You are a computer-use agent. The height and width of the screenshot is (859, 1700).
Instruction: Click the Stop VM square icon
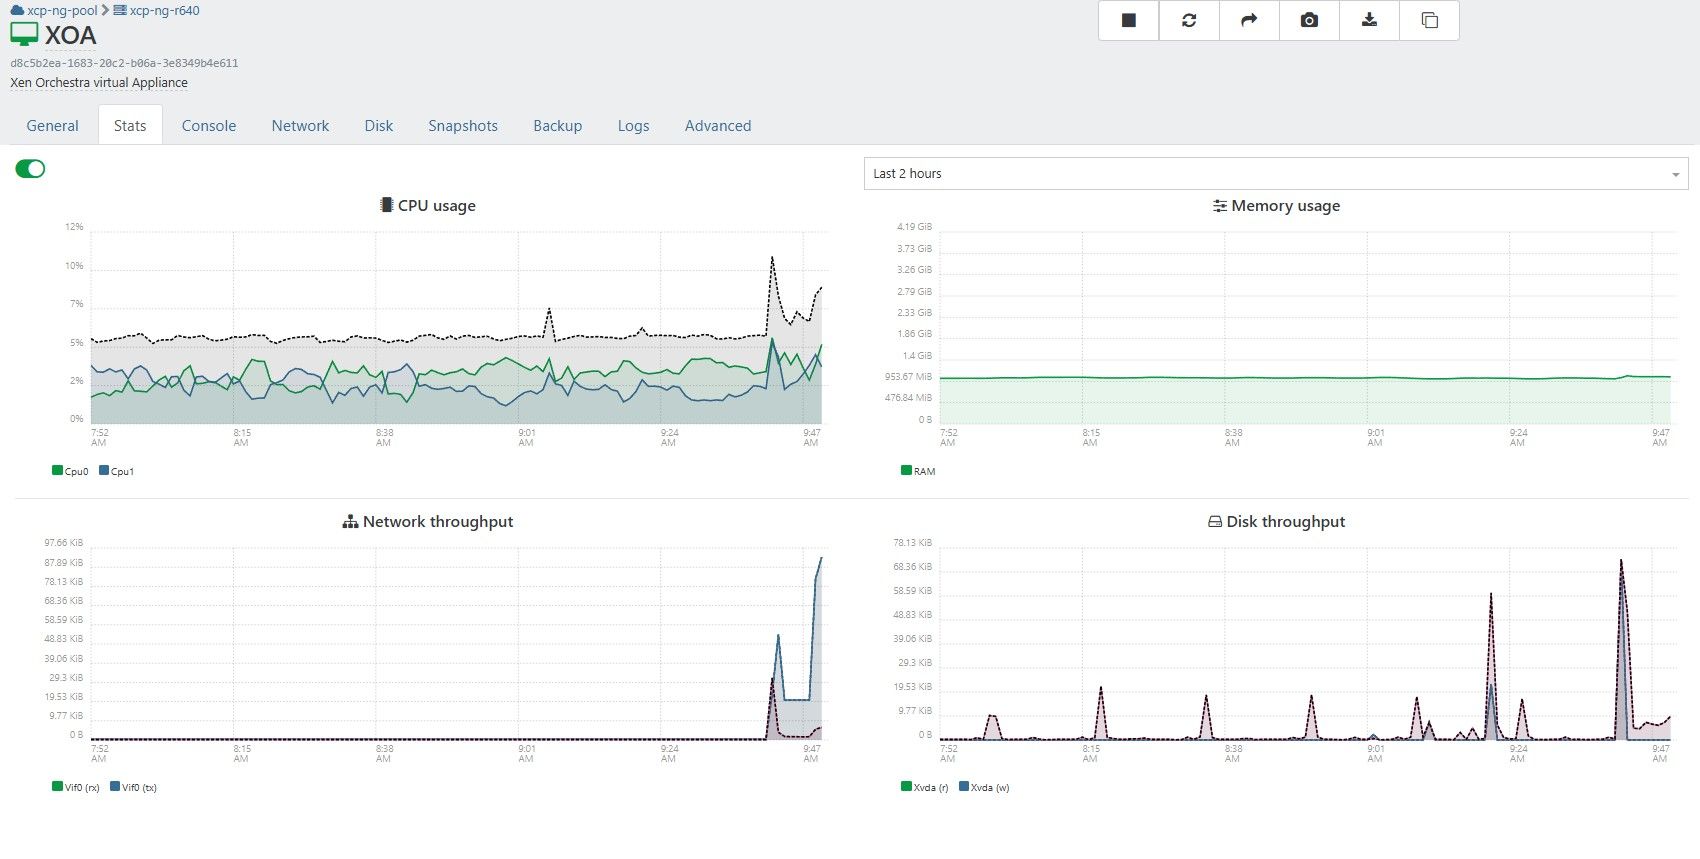coord(1128,20)
